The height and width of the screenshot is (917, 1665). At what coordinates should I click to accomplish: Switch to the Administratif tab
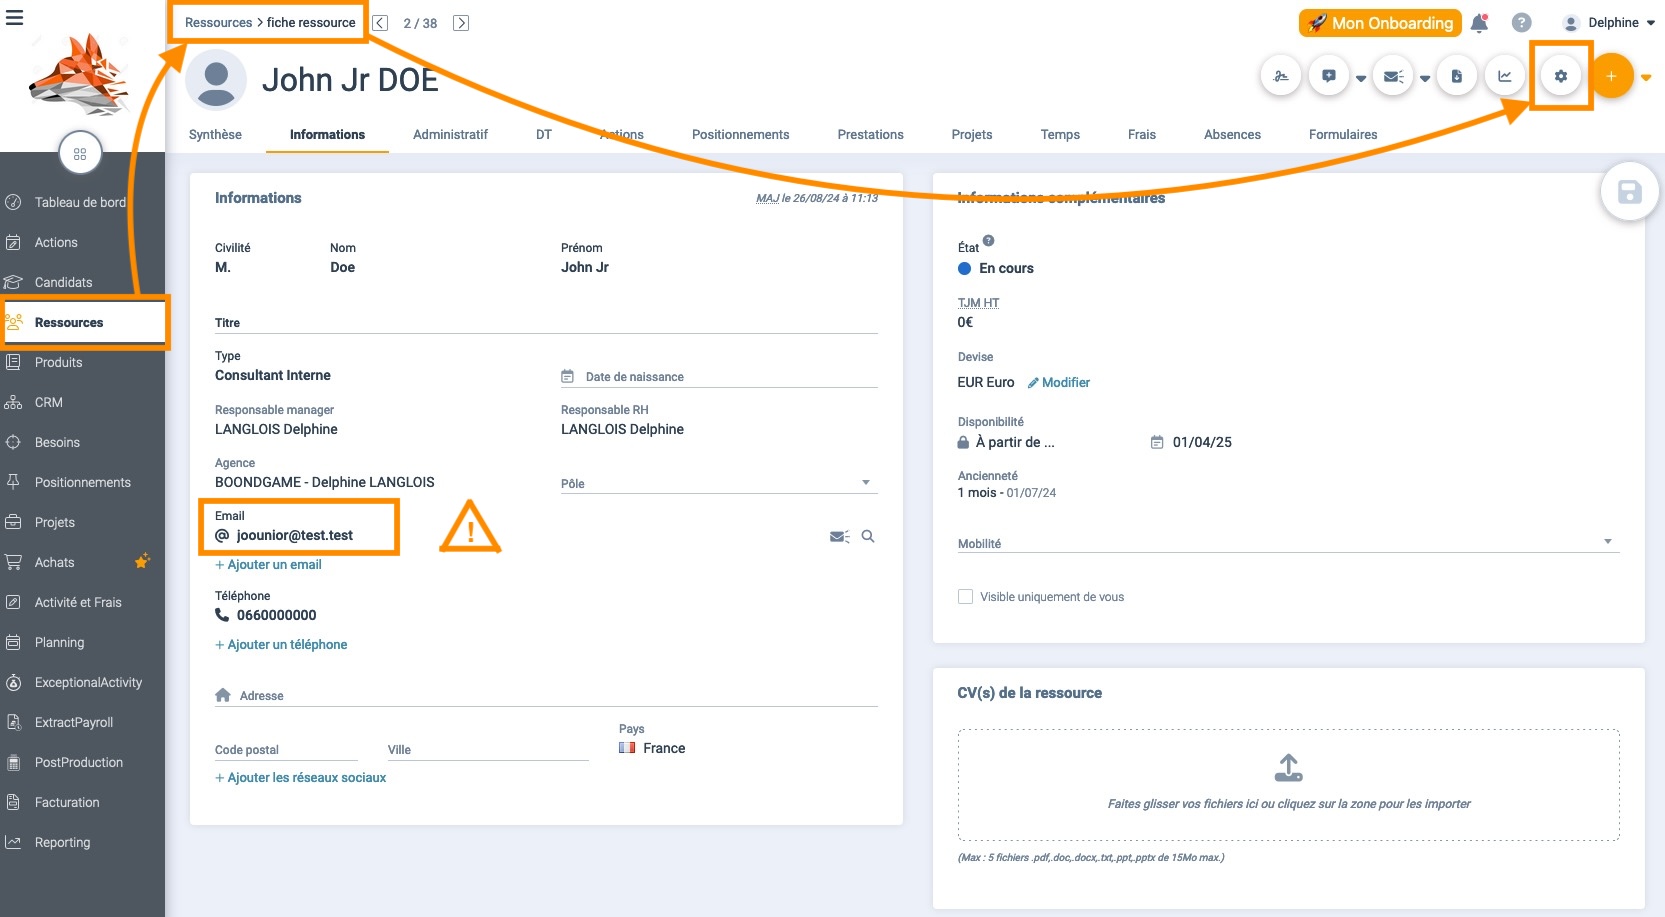click(450, 135)
